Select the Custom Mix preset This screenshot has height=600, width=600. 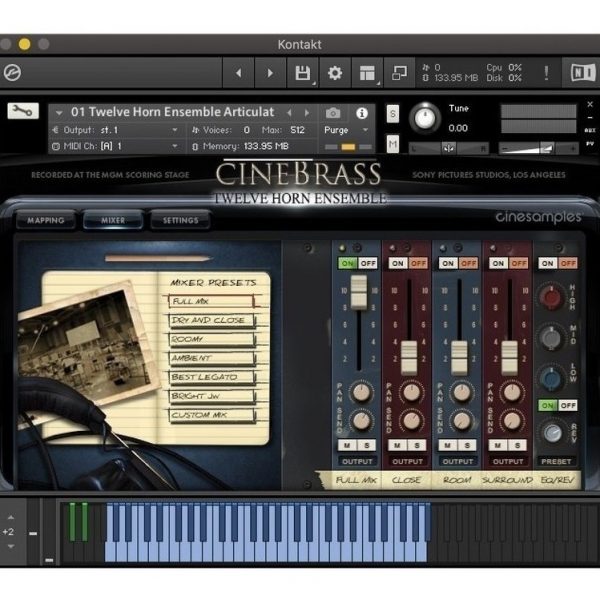[212, 415]
